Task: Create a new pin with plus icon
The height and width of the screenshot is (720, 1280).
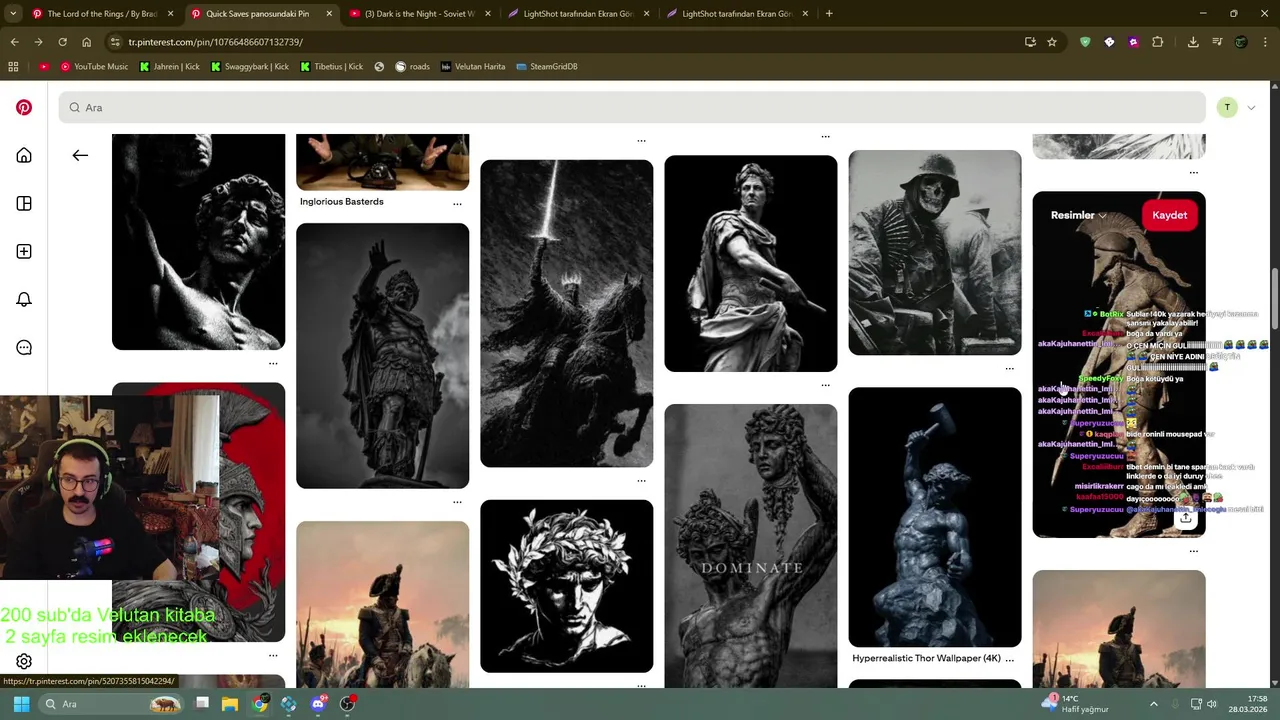Action: [24, 251]
